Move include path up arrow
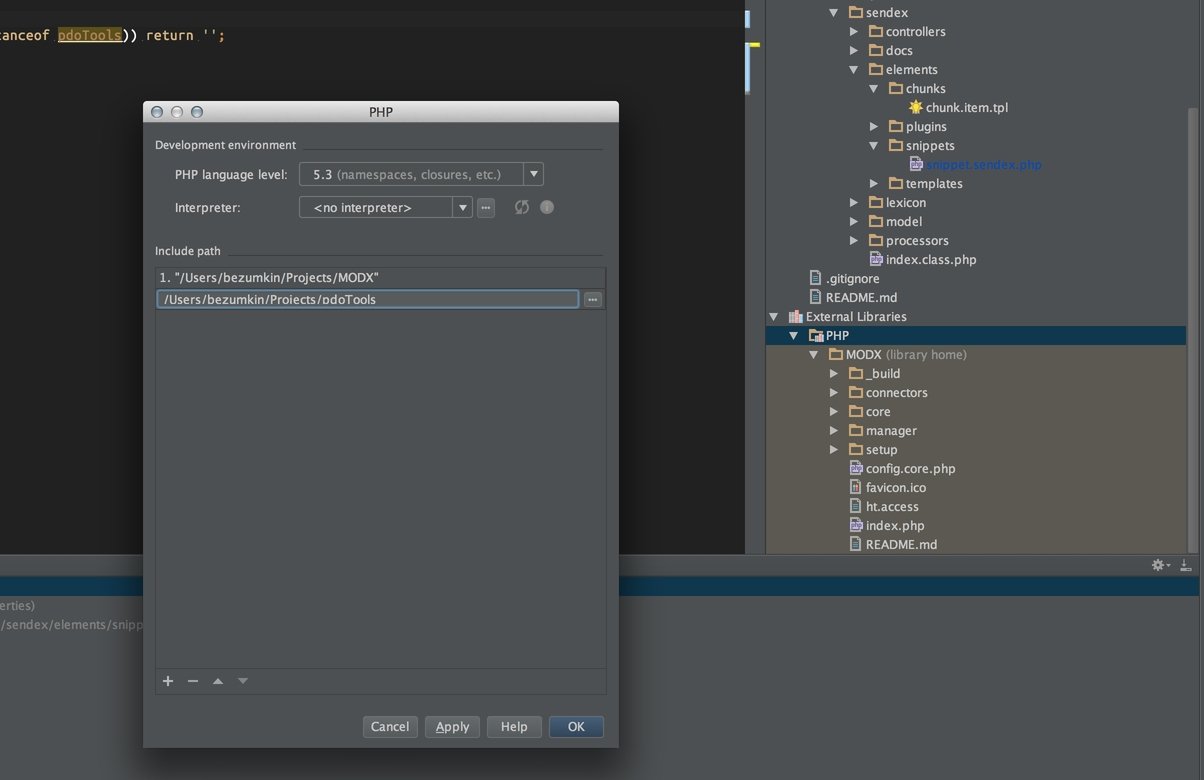The height and width of the screenshot is (780, 1204). click(217, 681)
